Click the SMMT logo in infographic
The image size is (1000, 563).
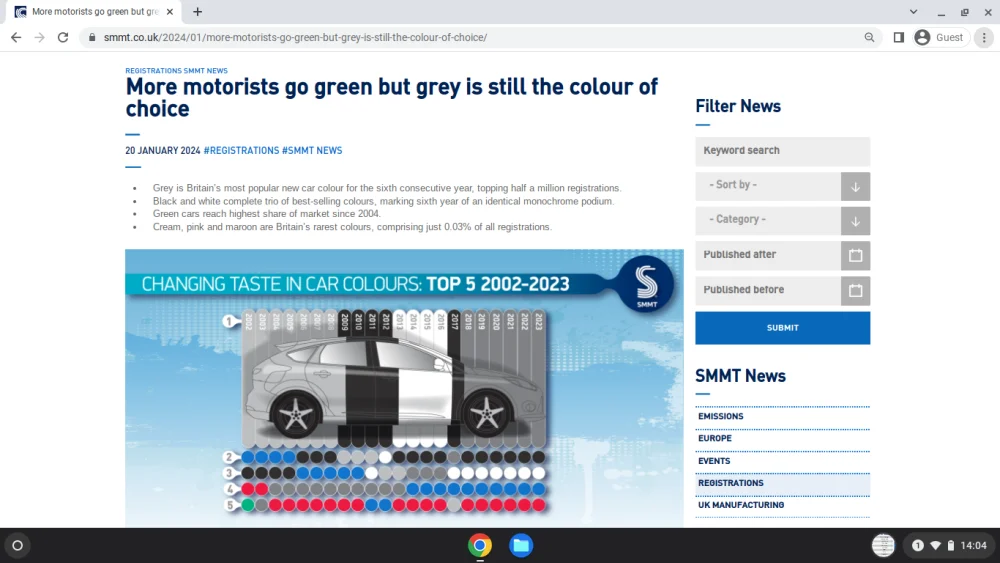[646, 284]
